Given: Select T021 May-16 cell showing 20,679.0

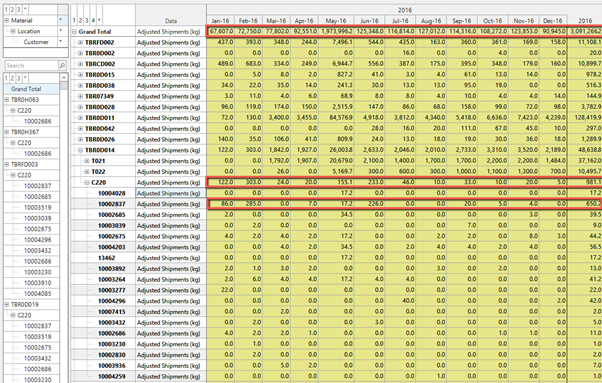Looking at the screenshot, I should click(336, 161).
